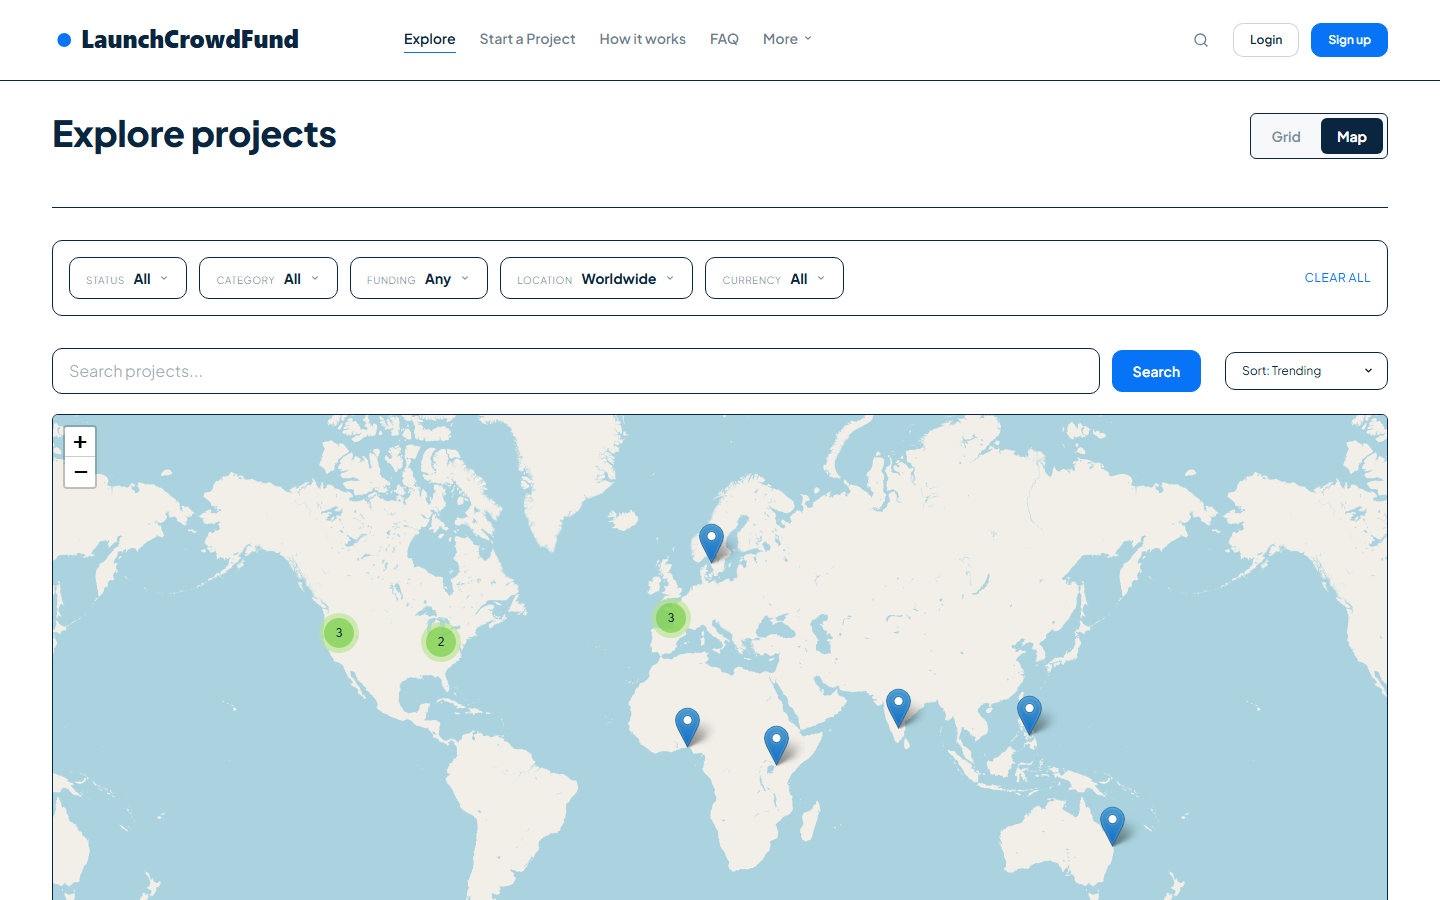
Task: Click the map pin in Scandinavia
Action: coord(711,543)
